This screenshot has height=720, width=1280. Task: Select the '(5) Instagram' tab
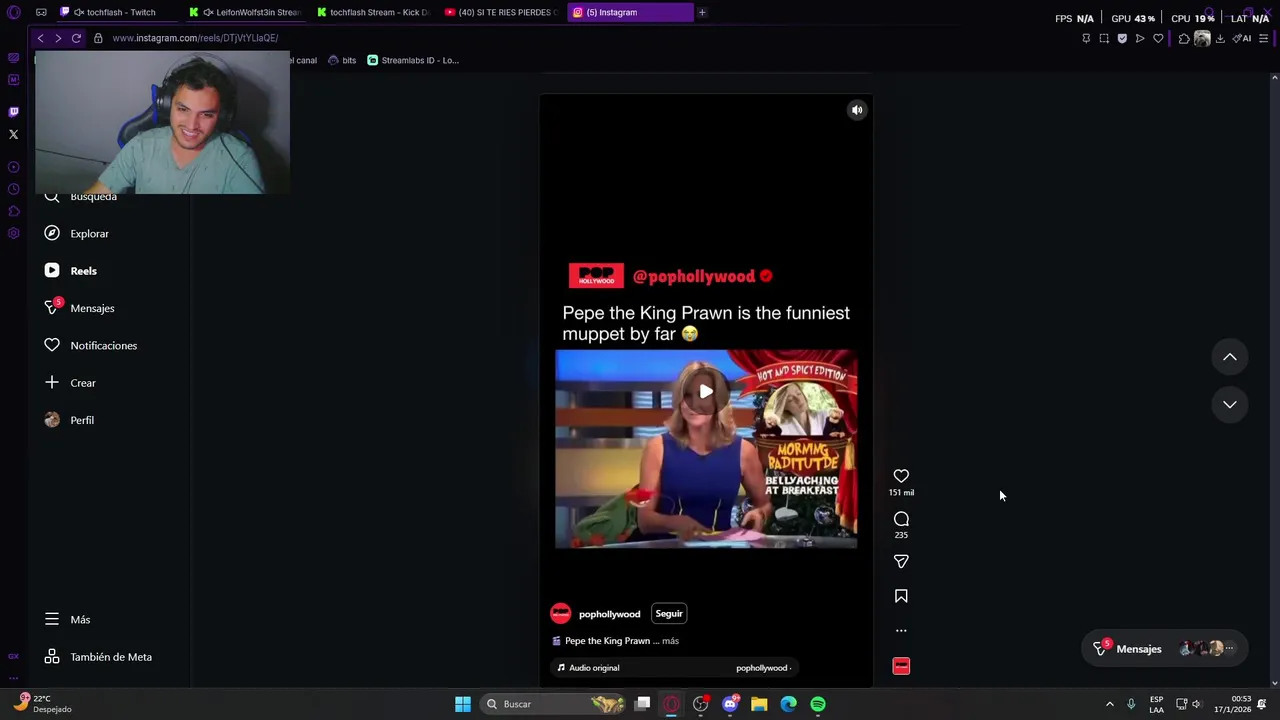630,12
